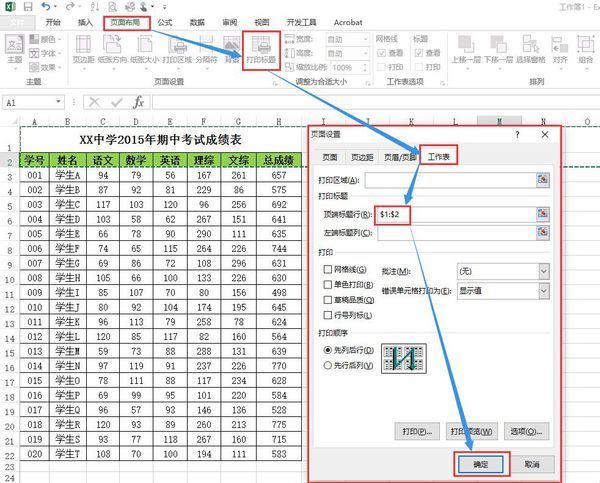This screenshot has width=600, height=483.
Task: Switch to Margins (页边距) dialog tab
Action: 362,157
